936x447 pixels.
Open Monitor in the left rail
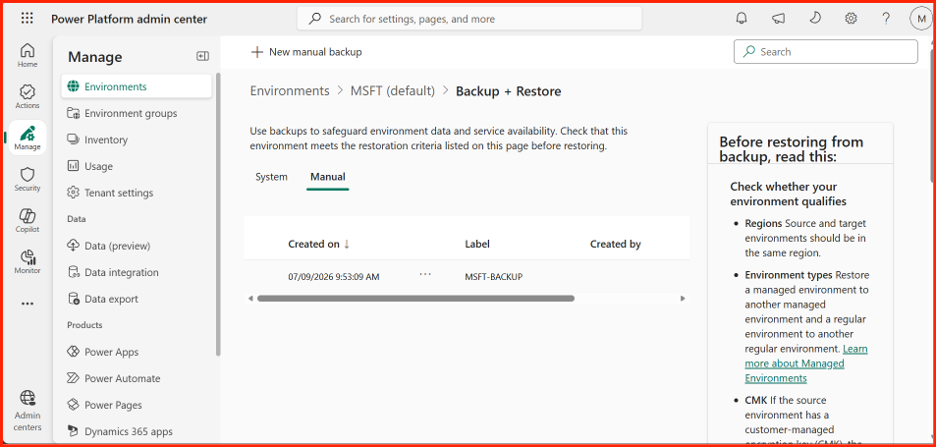[27, 261]
